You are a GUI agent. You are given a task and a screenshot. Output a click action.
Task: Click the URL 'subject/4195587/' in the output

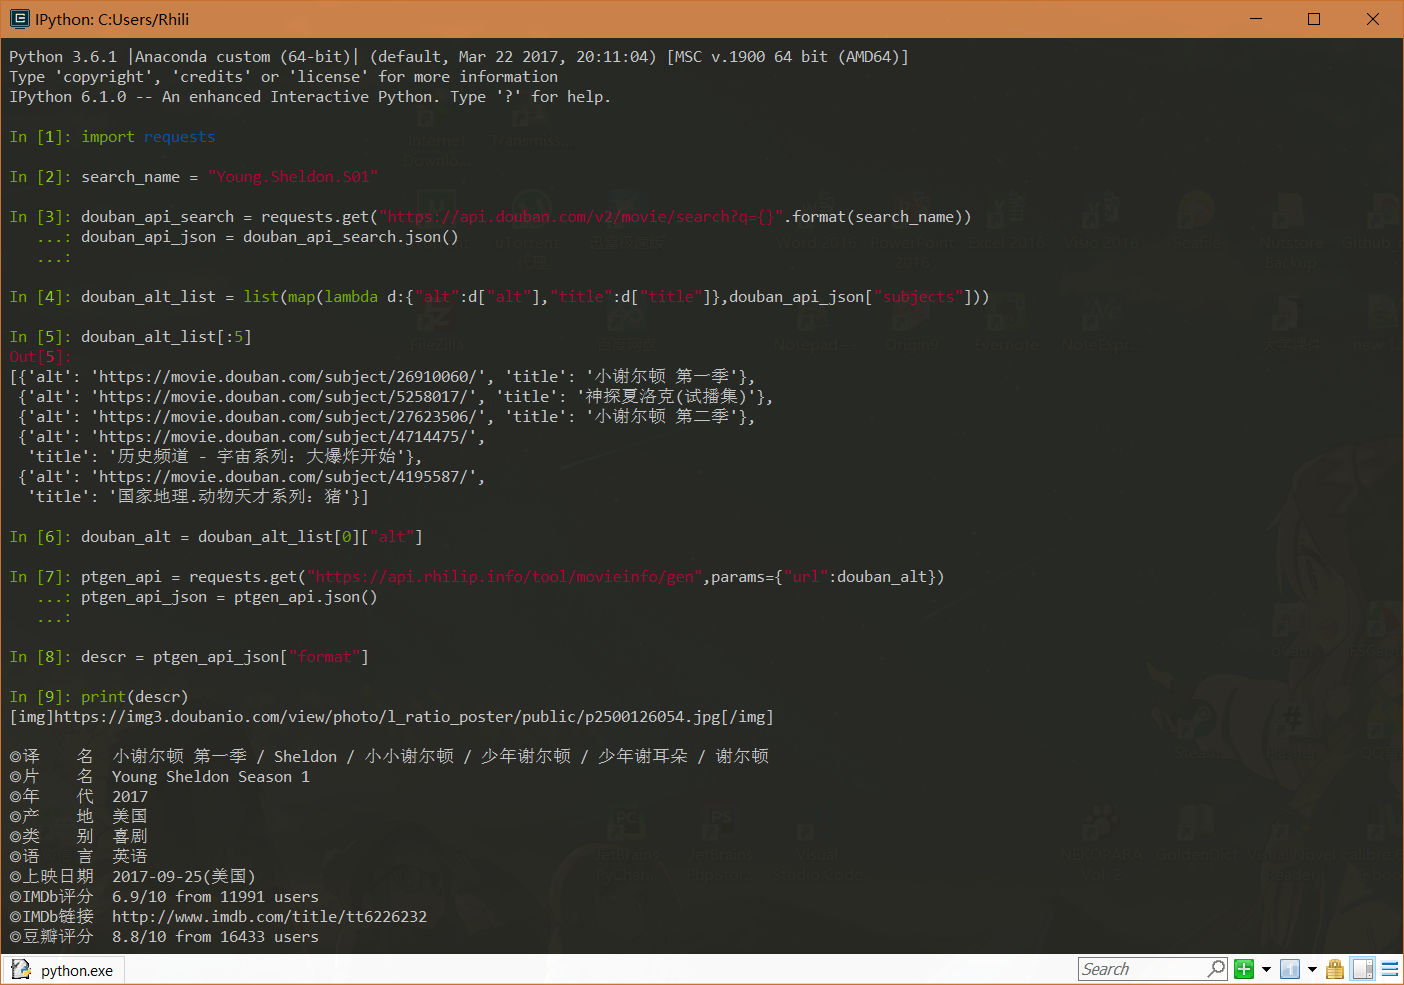(x=284, y=477)
